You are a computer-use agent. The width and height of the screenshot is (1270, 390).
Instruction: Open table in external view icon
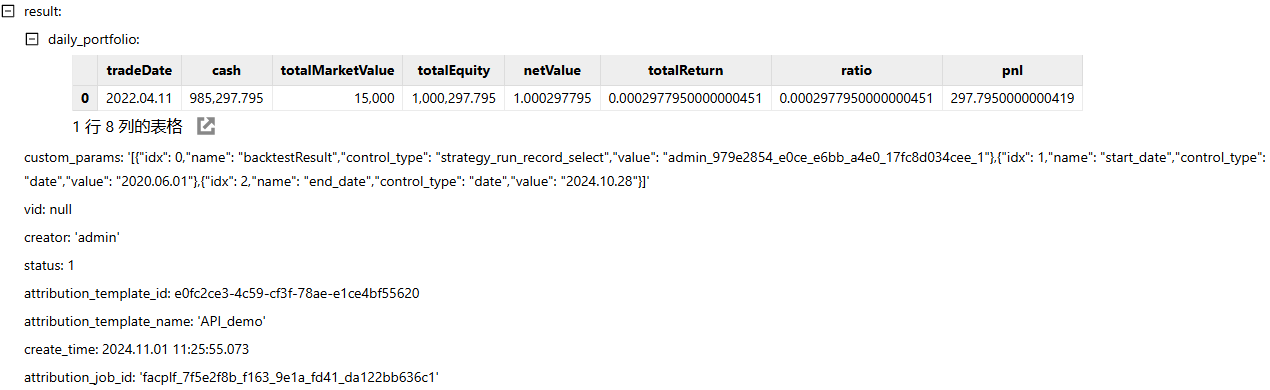click(x=206, y=126)
